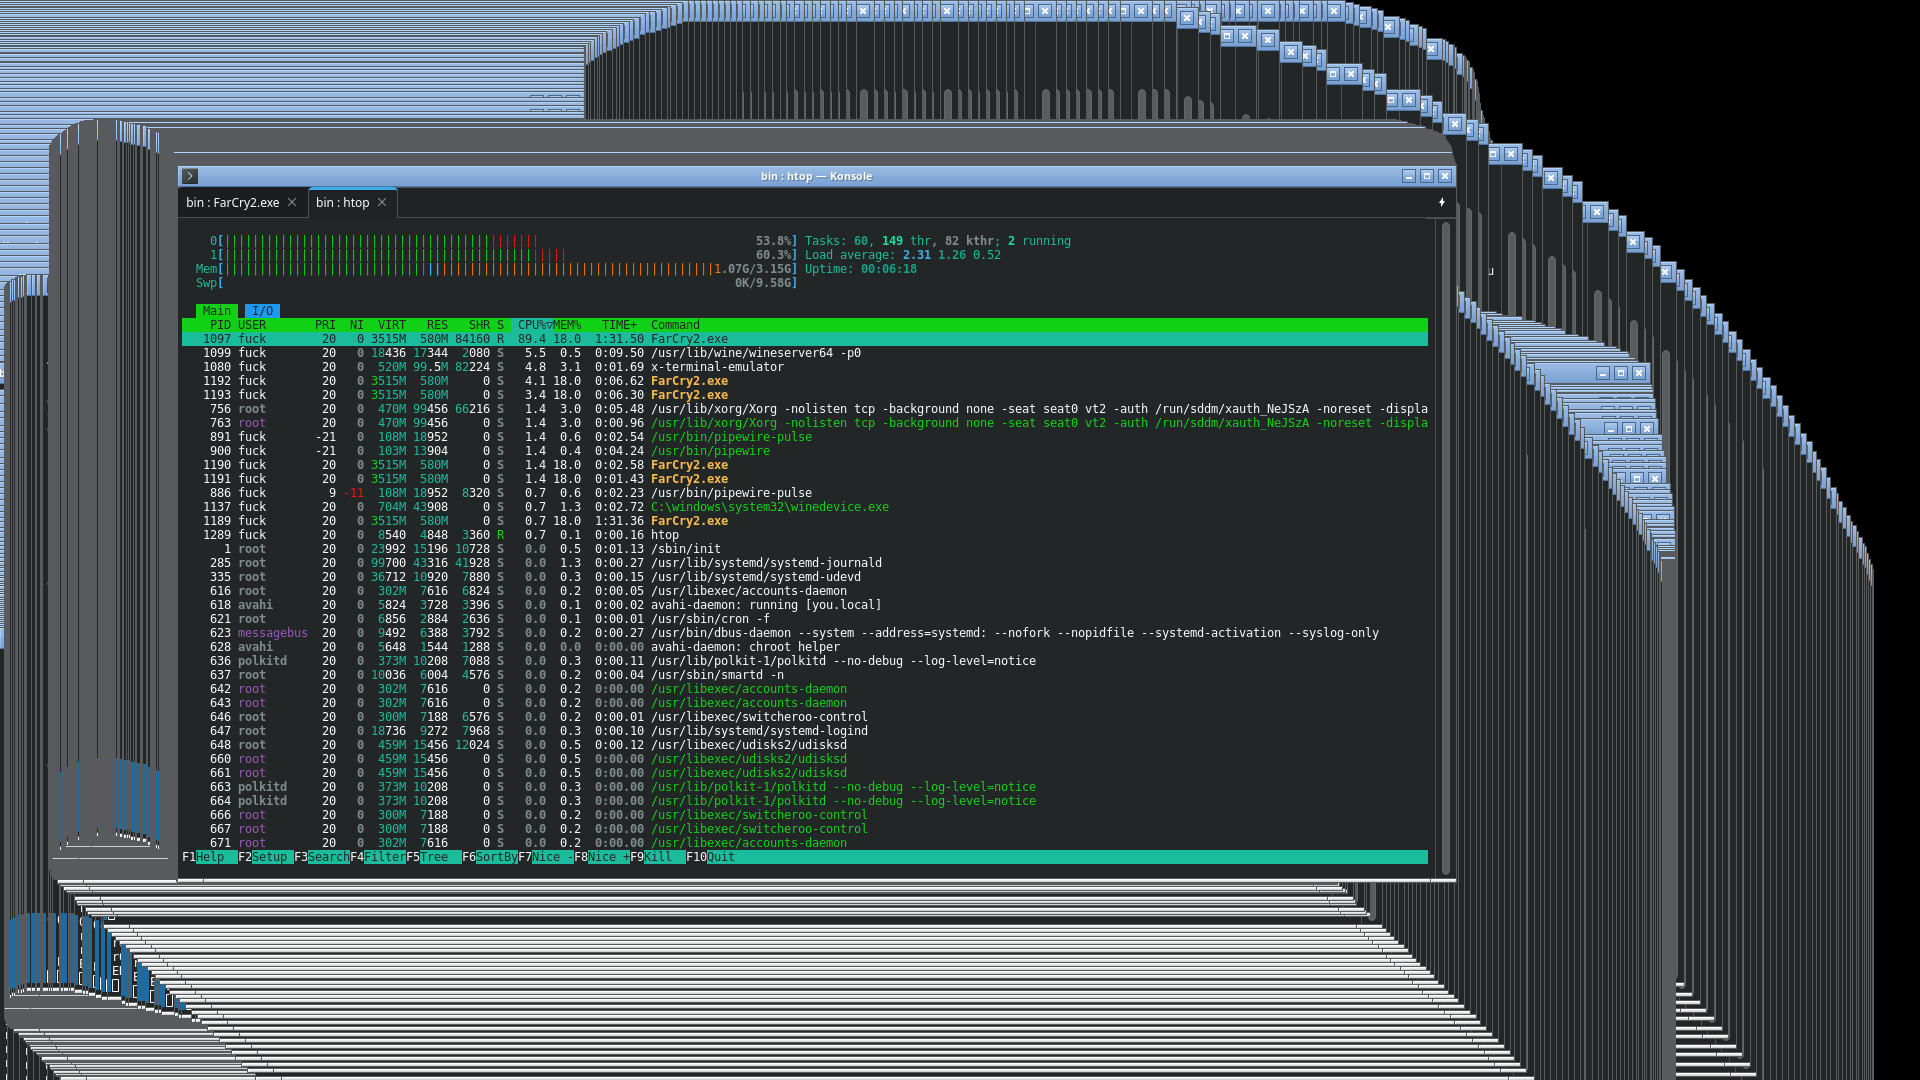
Task: Click the Mem usage meter bar
Action: point(496,269)
